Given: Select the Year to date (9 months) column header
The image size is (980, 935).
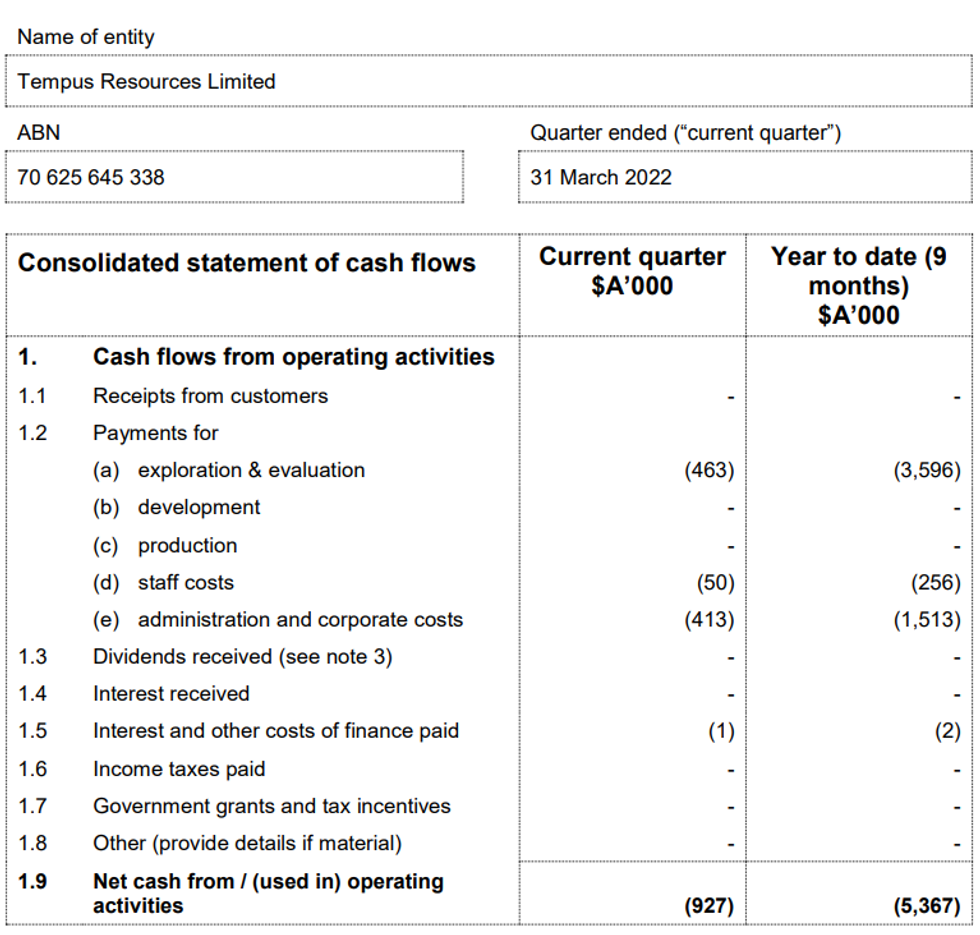Looking at the screenshot, I should [858, 285].
